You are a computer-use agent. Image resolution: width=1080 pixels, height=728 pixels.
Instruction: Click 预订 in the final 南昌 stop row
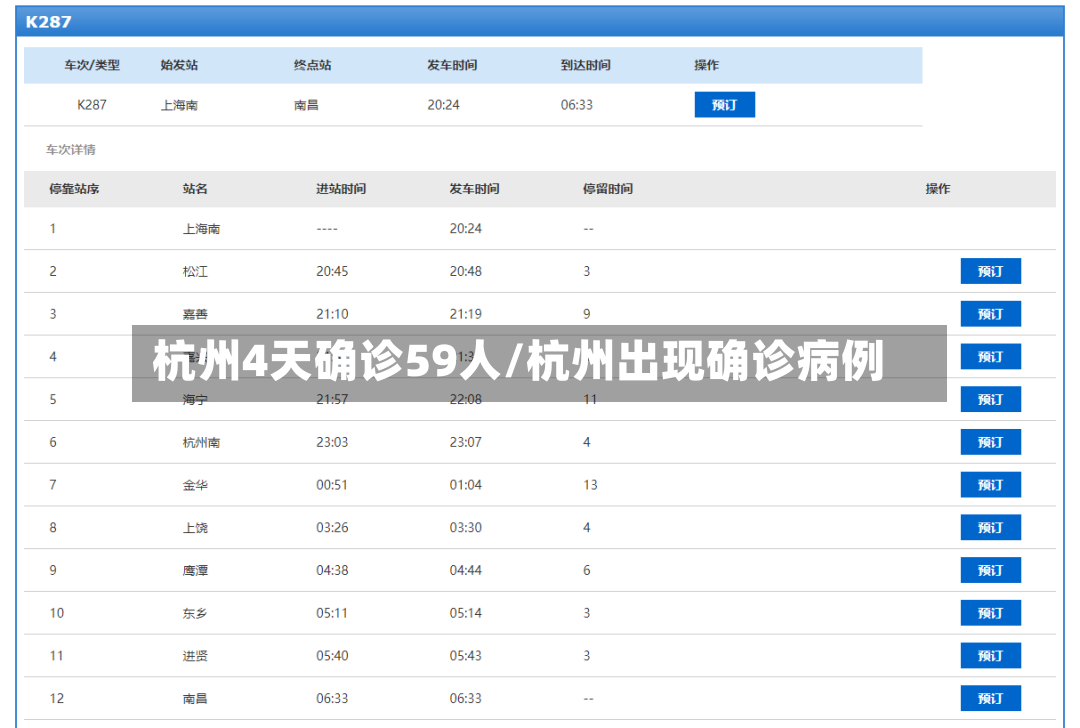tap(990, 698)
